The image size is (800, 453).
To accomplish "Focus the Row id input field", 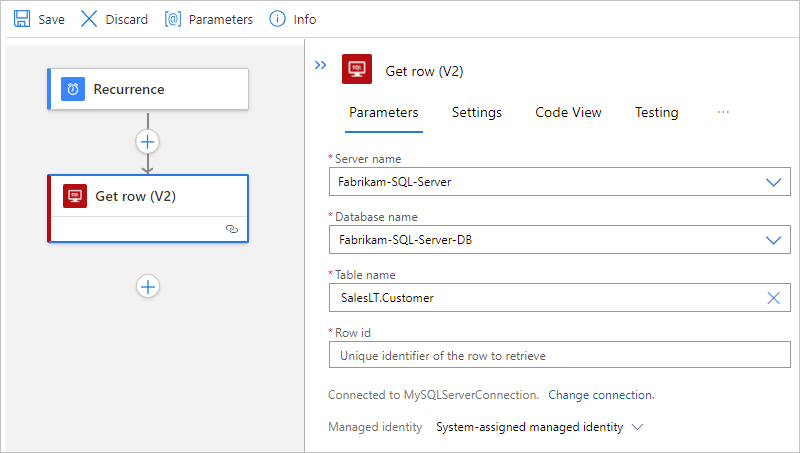I will click(x=559, y=355).
